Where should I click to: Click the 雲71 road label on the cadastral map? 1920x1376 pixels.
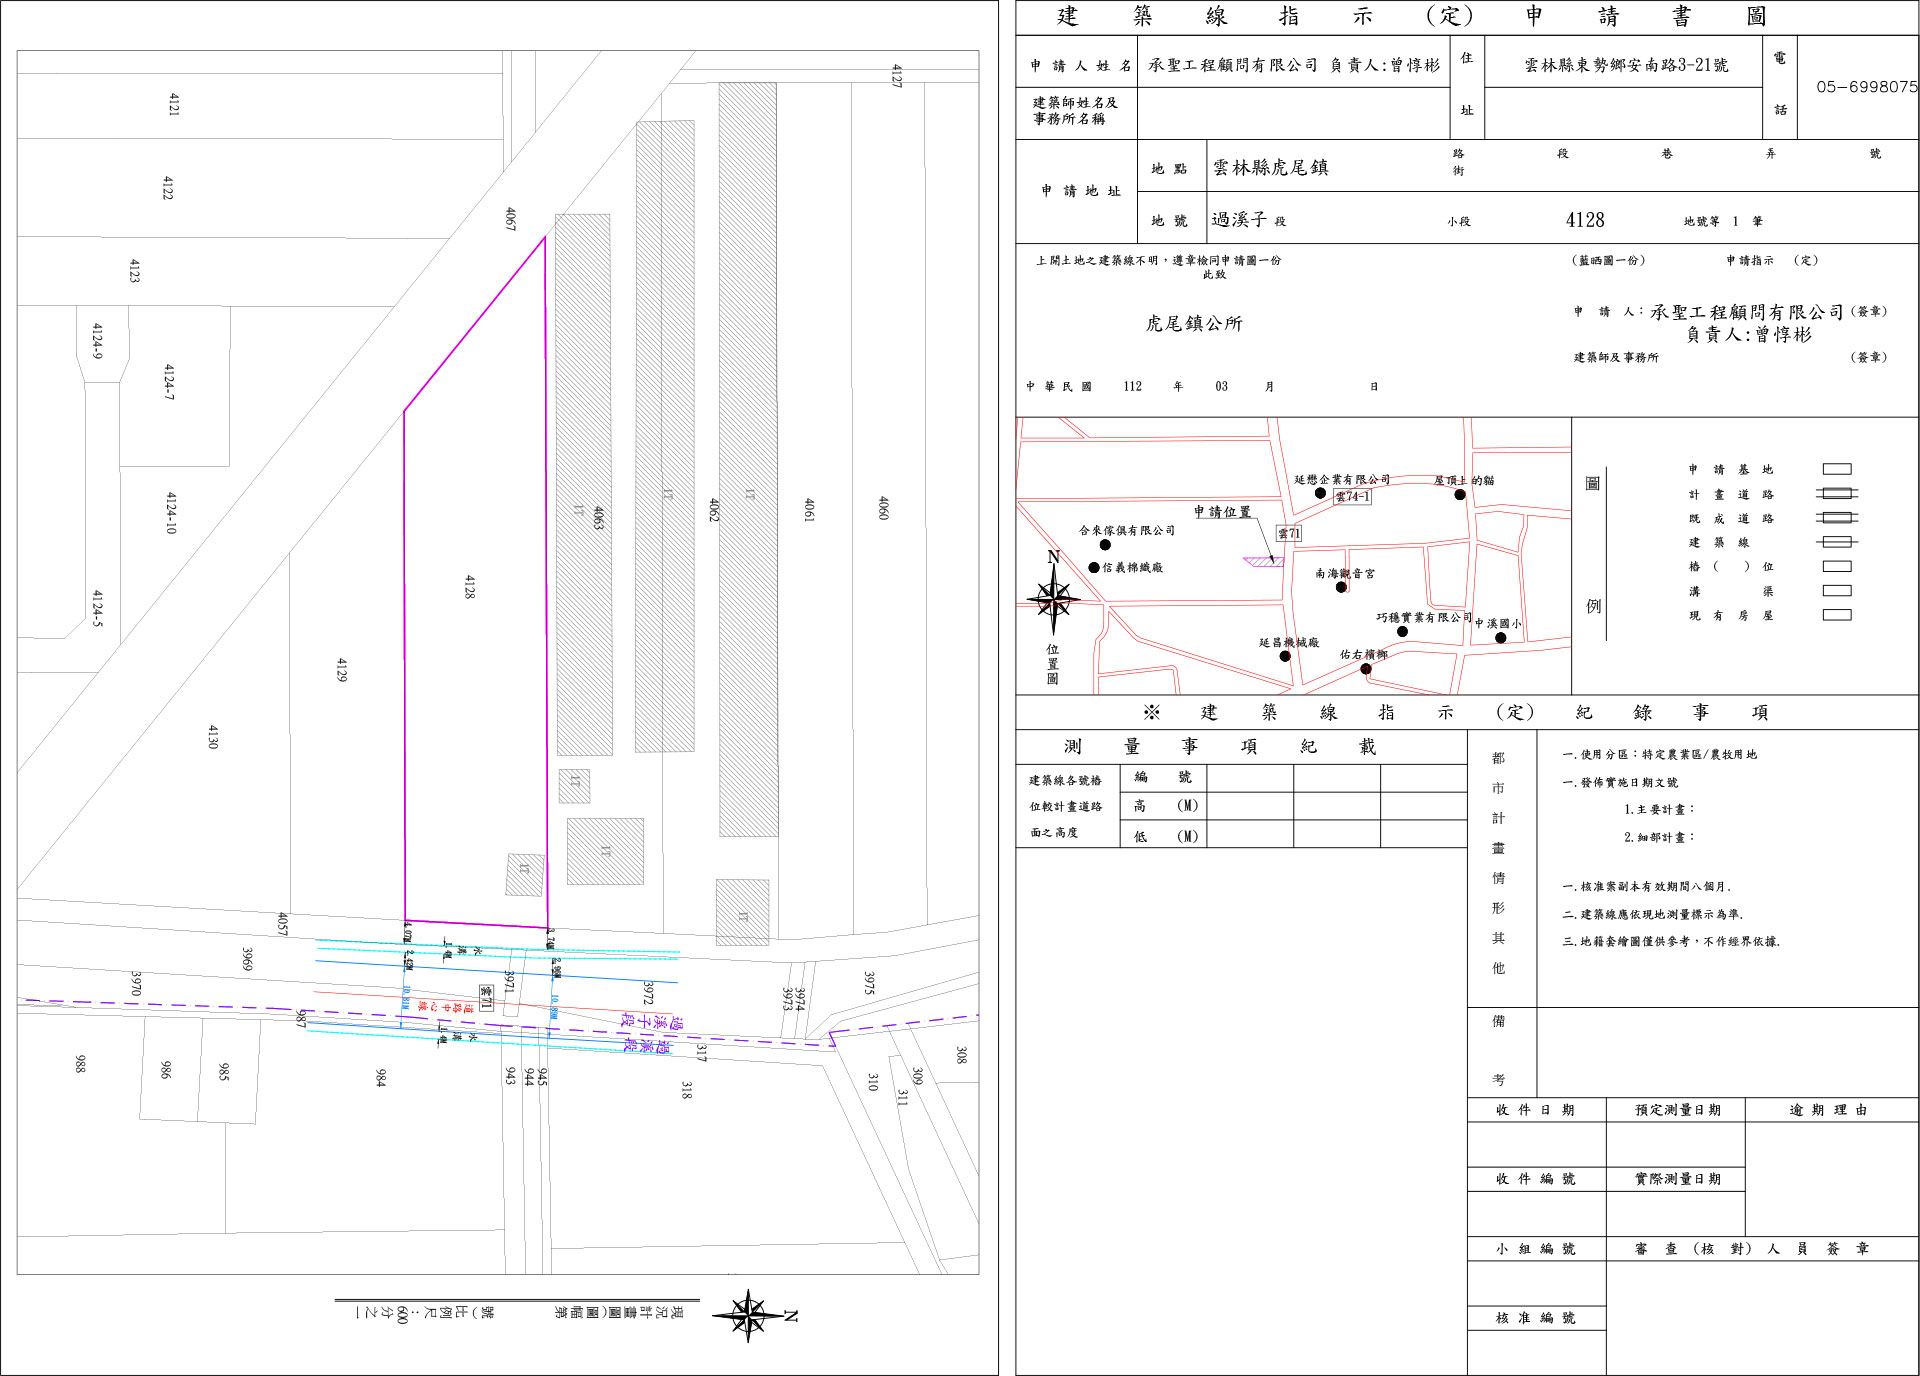[x=486, y=997]
